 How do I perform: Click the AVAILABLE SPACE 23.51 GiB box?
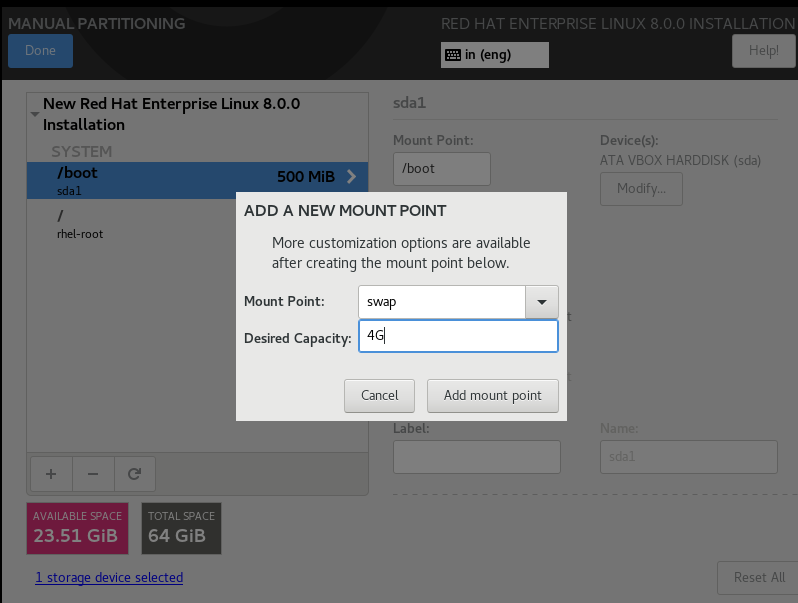pos(77,528)
